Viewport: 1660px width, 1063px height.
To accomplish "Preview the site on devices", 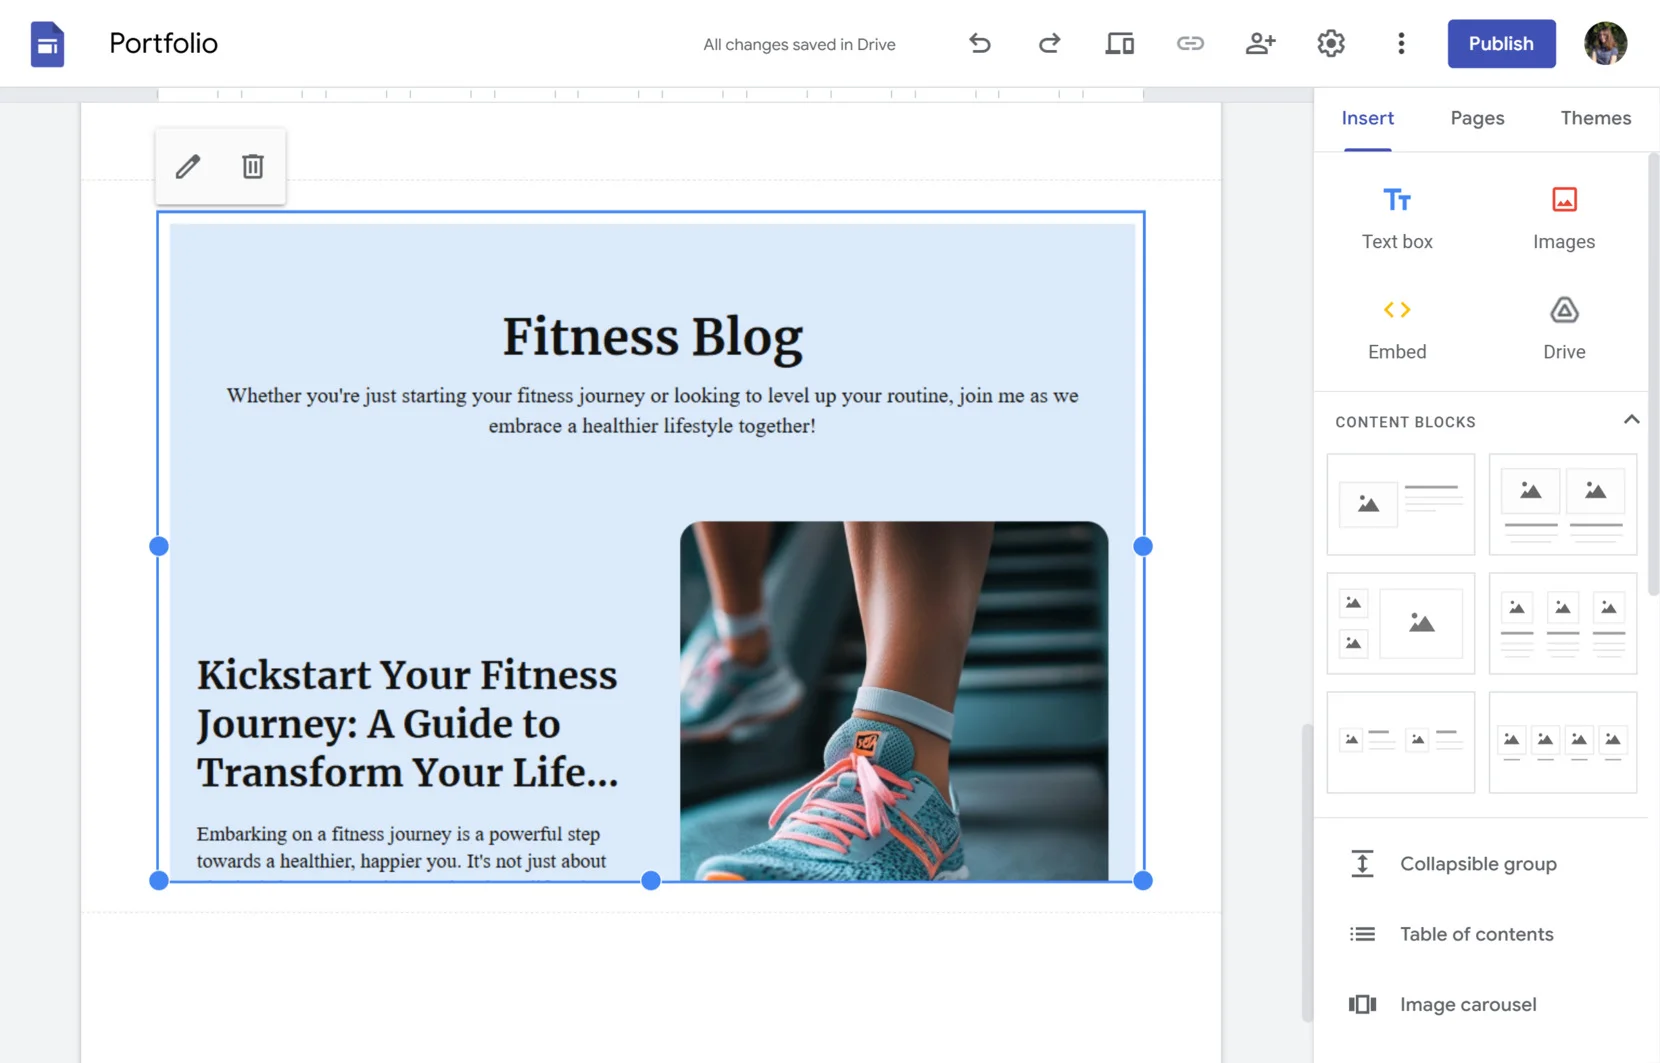I will click(1119, 43).
